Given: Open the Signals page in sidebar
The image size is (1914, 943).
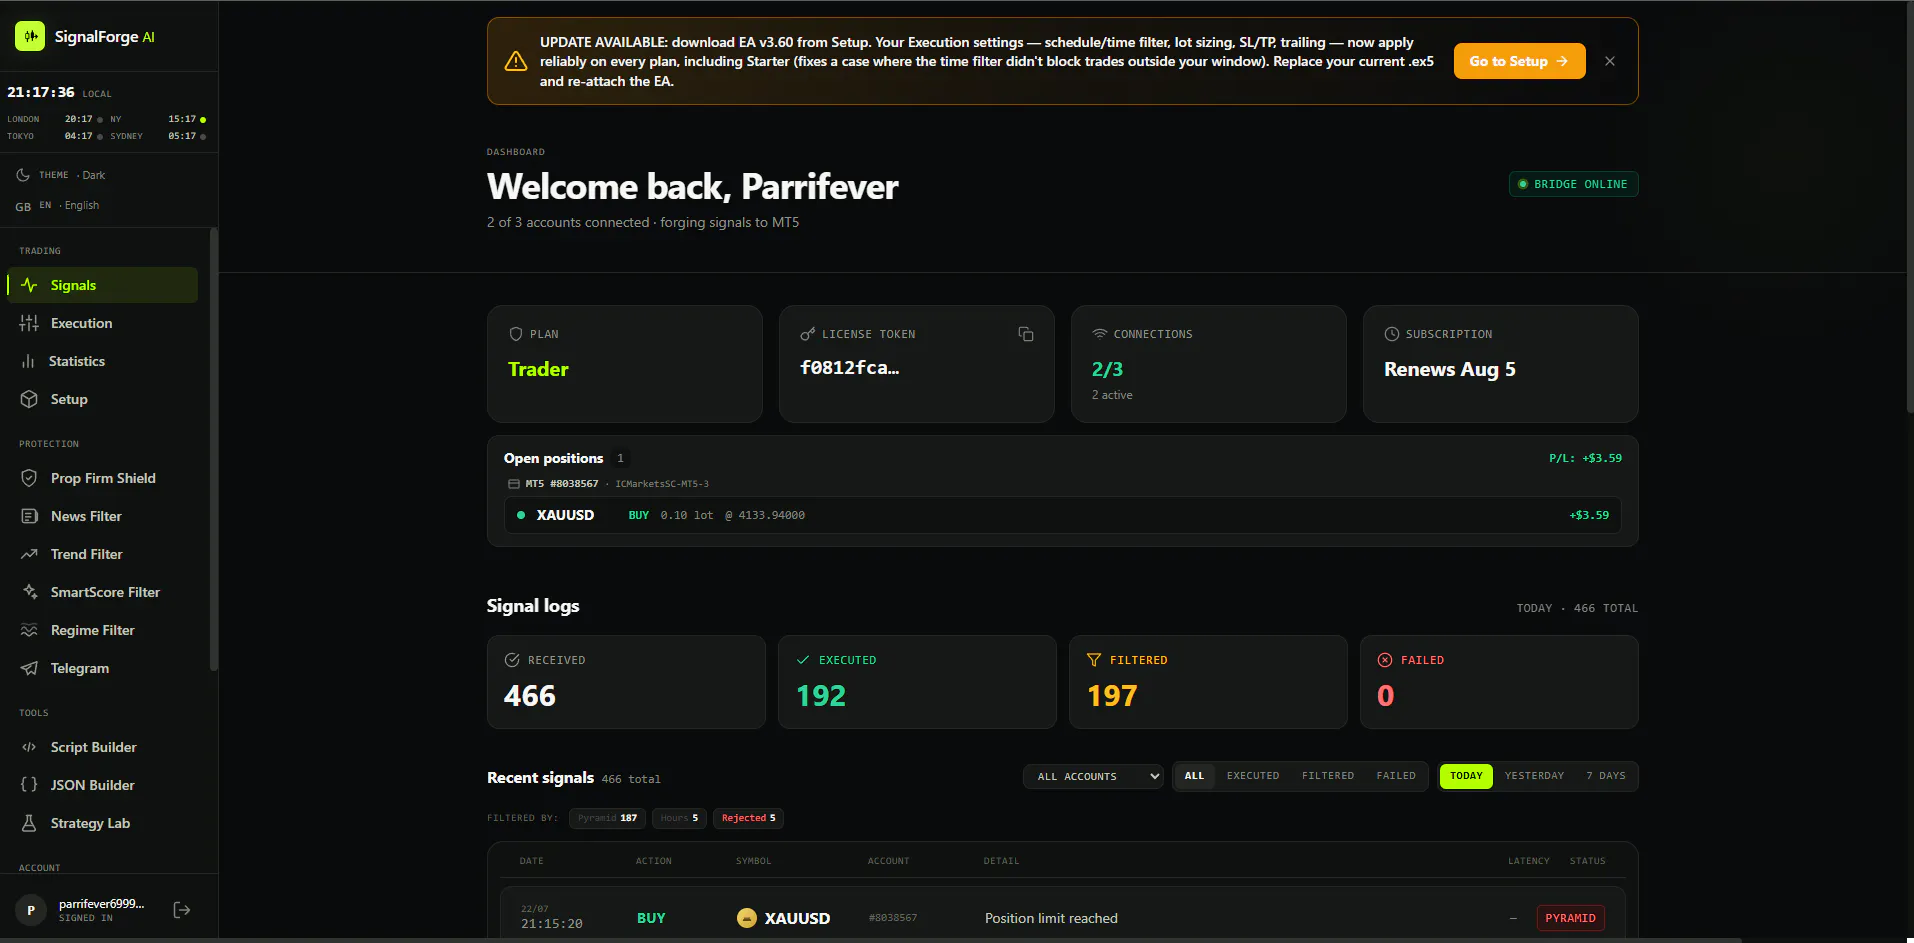Looking at the screenshot, I should point(102,285).
